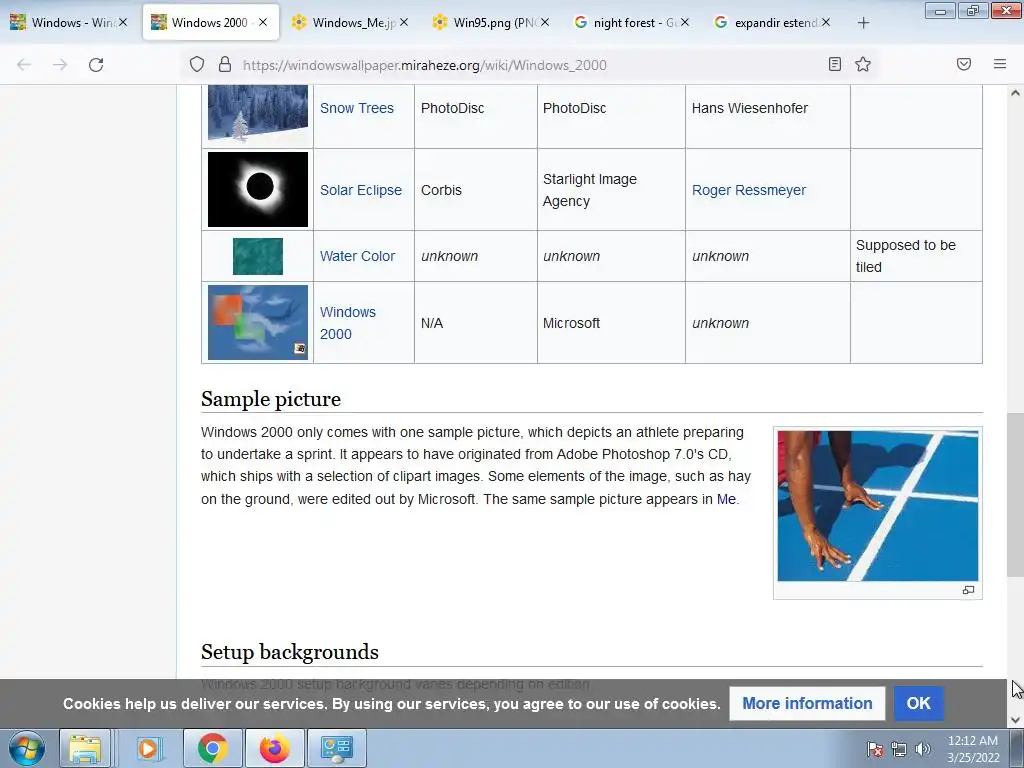Click the scrollbar down arrow
This screenshot has width=1024, height=768.
click(x=1016, y=720)
